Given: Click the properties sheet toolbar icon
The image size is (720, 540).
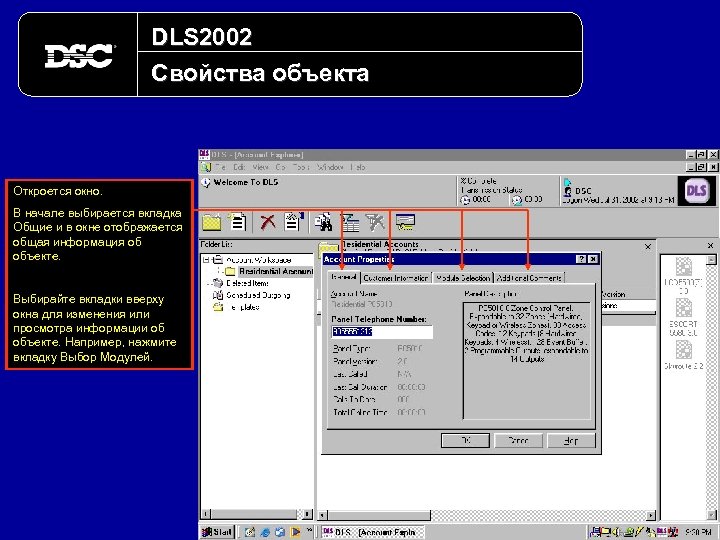Looking at the screenshot, I should coord(293,221).
